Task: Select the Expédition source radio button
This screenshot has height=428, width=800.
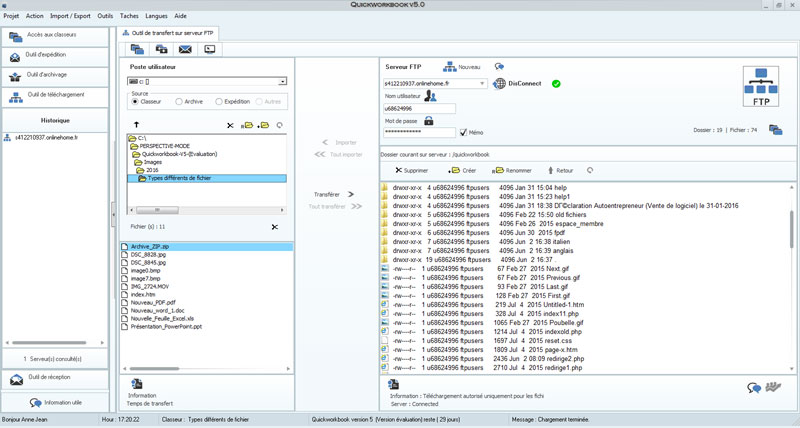Action: coord(217,101)
